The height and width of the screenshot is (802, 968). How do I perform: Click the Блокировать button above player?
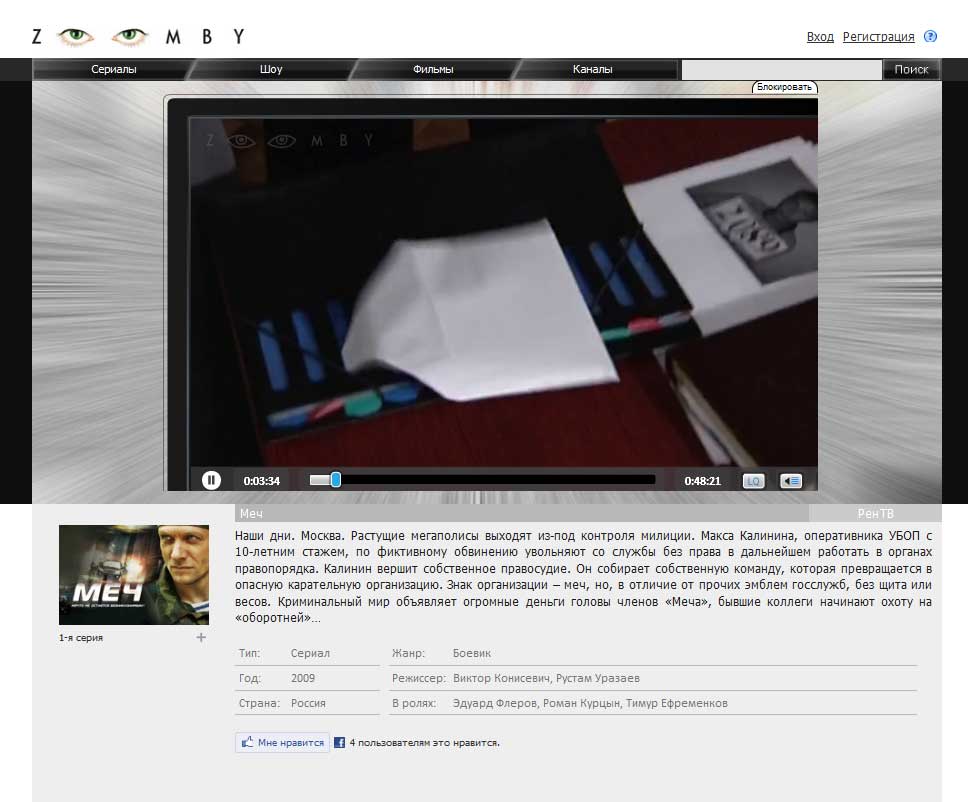785,87
